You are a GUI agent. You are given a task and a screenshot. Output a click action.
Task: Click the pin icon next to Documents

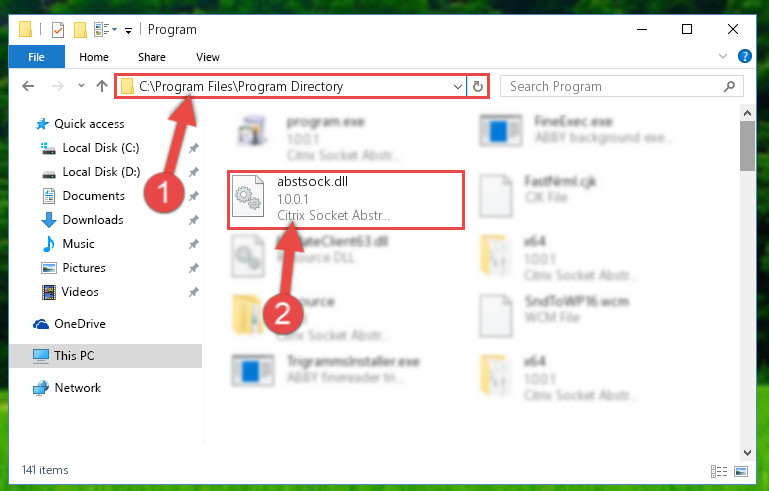[194, 196]
